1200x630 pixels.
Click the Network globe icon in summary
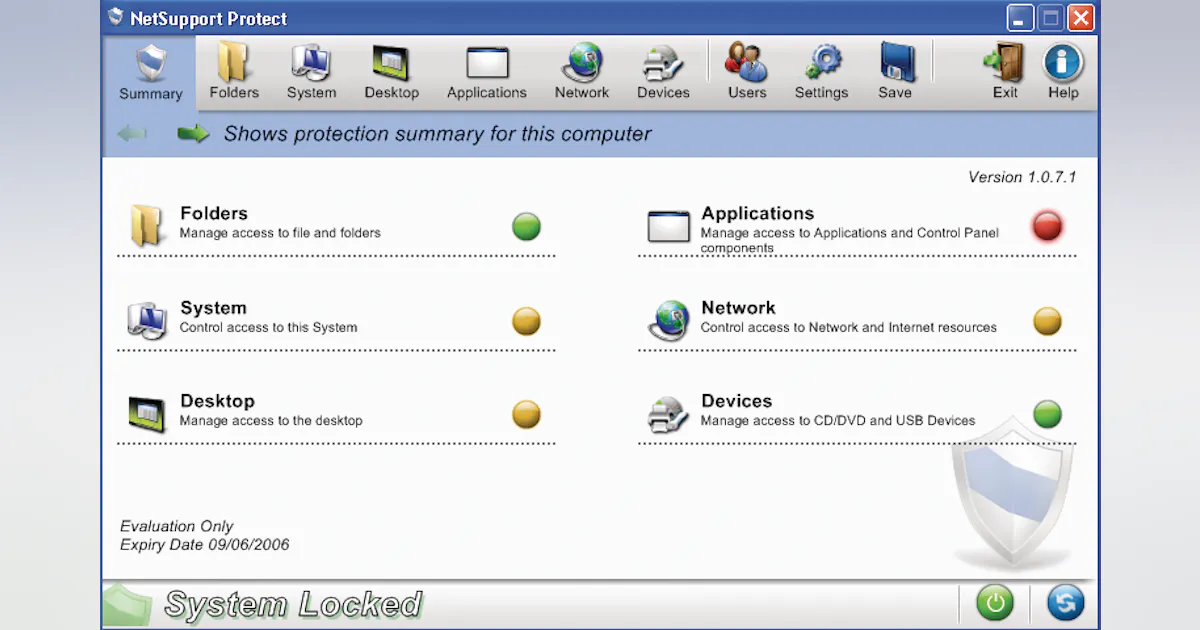[x=669, y=320]
